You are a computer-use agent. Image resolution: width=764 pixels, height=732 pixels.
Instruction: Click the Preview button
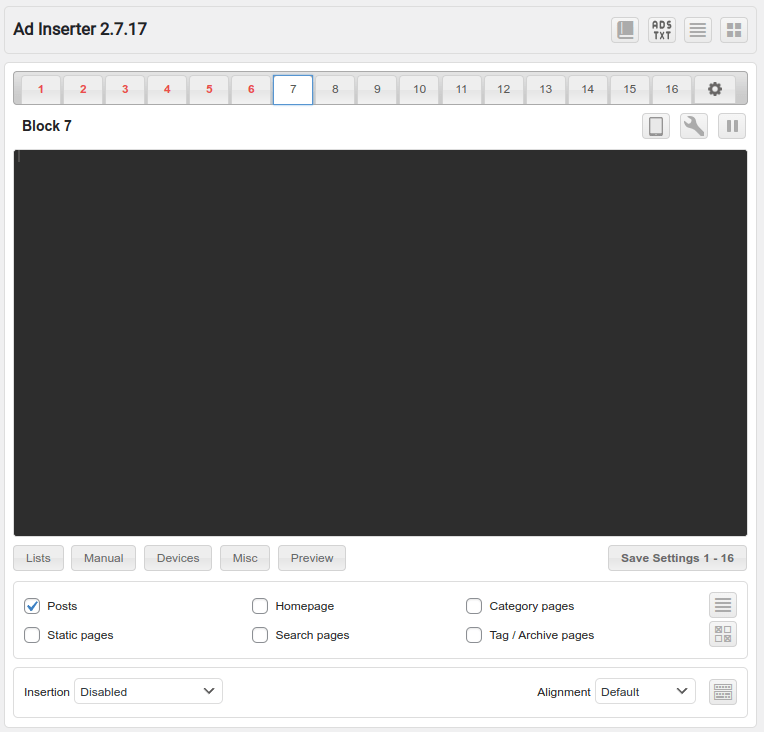click(312, 558)
